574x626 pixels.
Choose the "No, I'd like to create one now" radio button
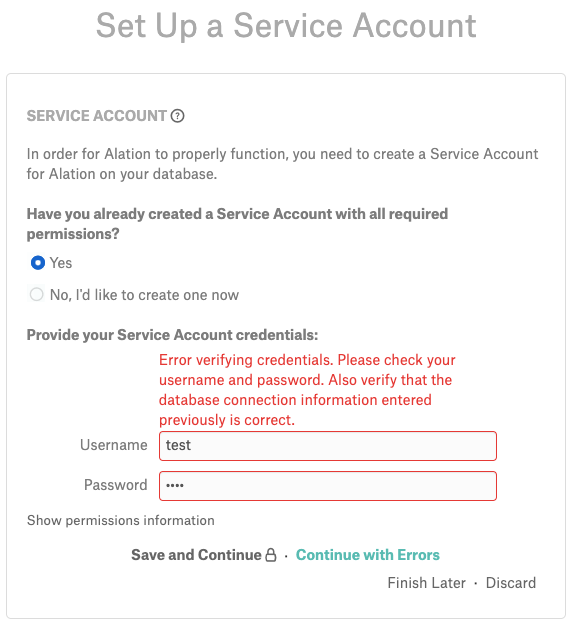[37, 295]
